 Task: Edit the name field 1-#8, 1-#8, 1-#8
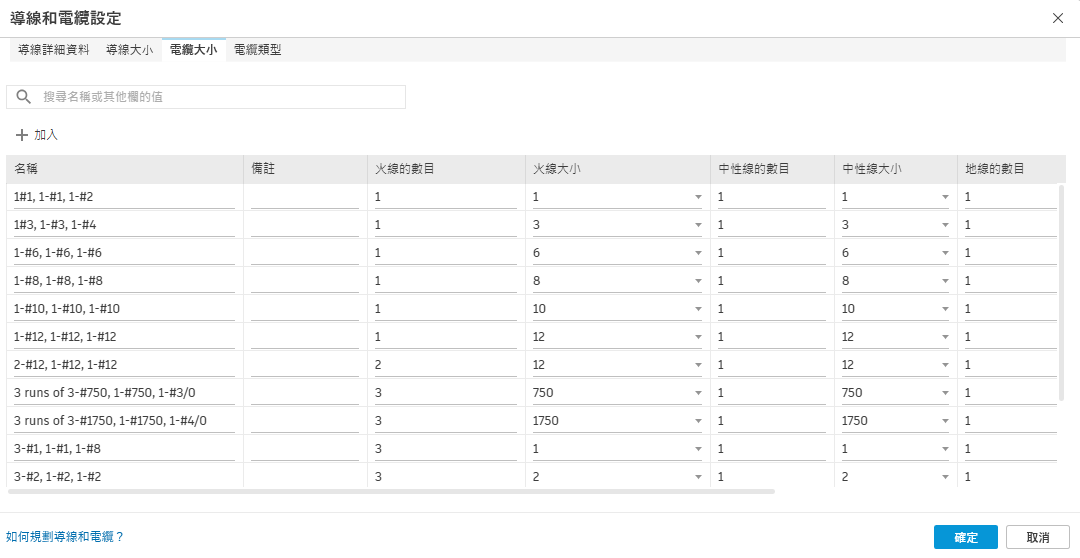click(124, 281)
